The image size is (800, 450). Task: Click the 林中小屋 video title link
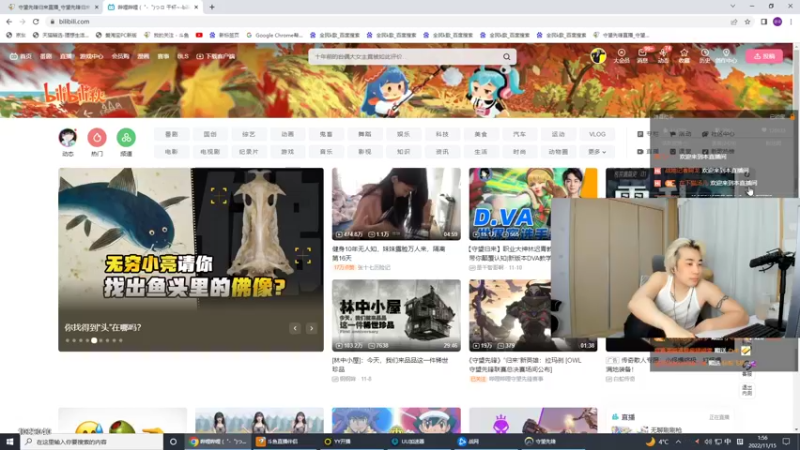pos(390,364)
